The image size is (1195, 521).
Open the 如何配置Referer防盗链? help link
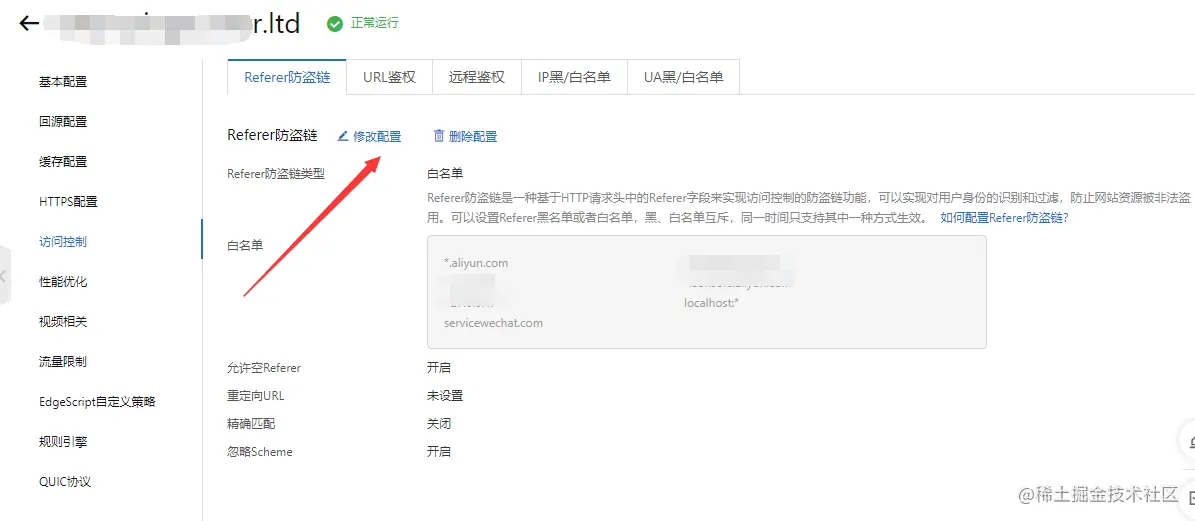tap(1004, 217)
